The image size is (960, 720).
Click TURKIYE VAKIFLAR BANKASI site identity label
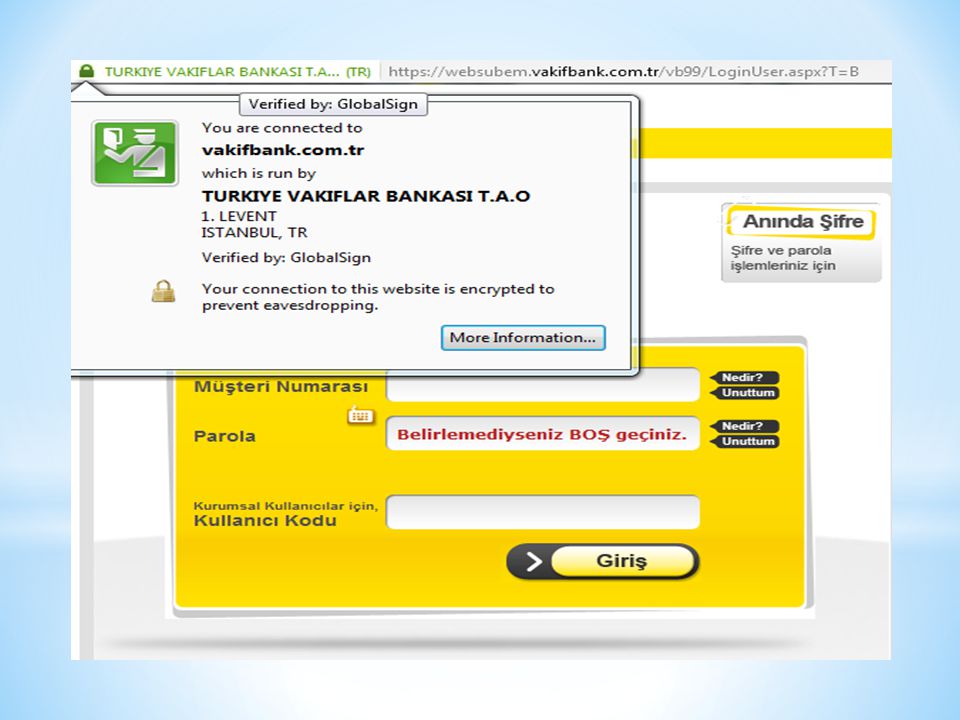(x=238, y=72)
